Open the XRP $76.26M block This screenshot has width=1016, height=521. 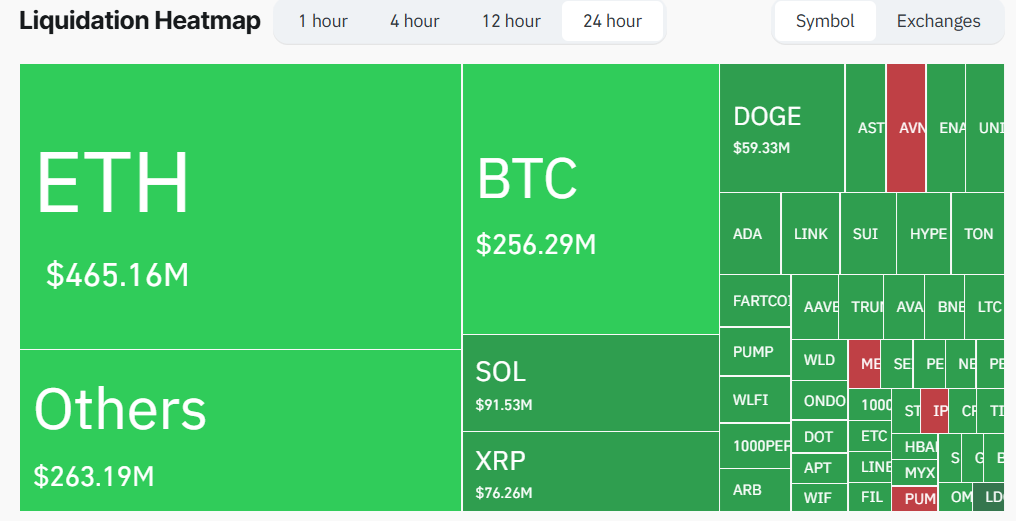pyautogui.click(x=590, y=471)
